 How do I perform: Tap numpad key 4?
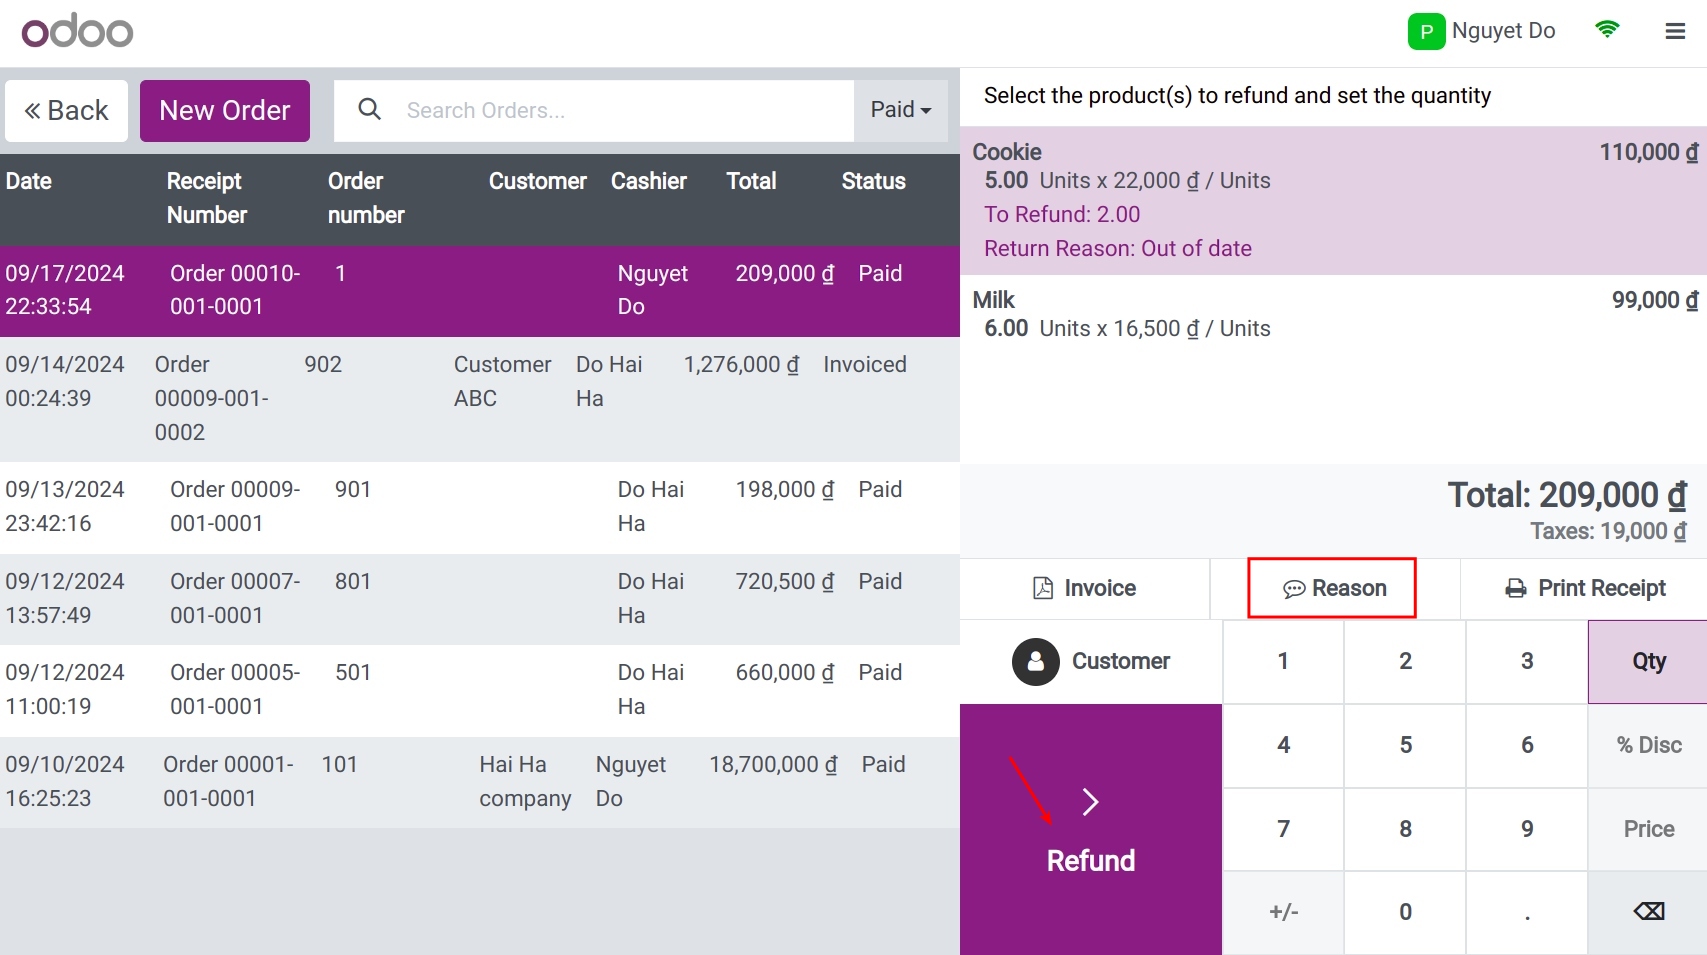(x=1283, y=745)
